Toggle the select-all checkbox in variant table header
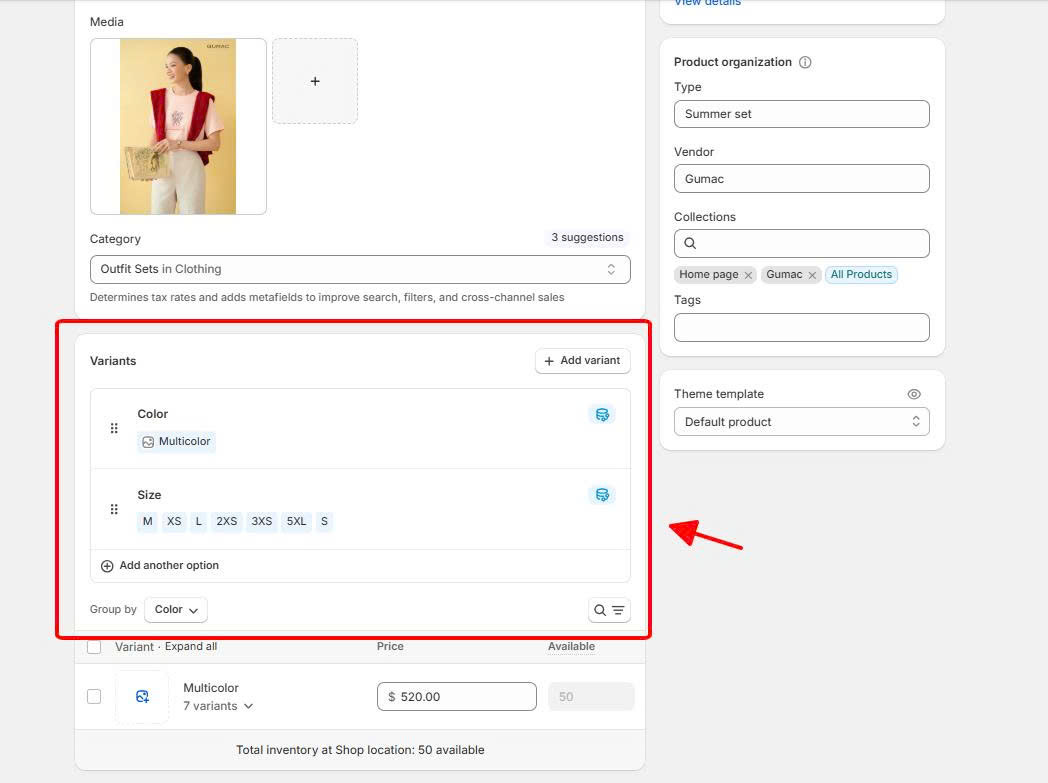The height and width of the screenshot is (783, 1048). point(93,646)
